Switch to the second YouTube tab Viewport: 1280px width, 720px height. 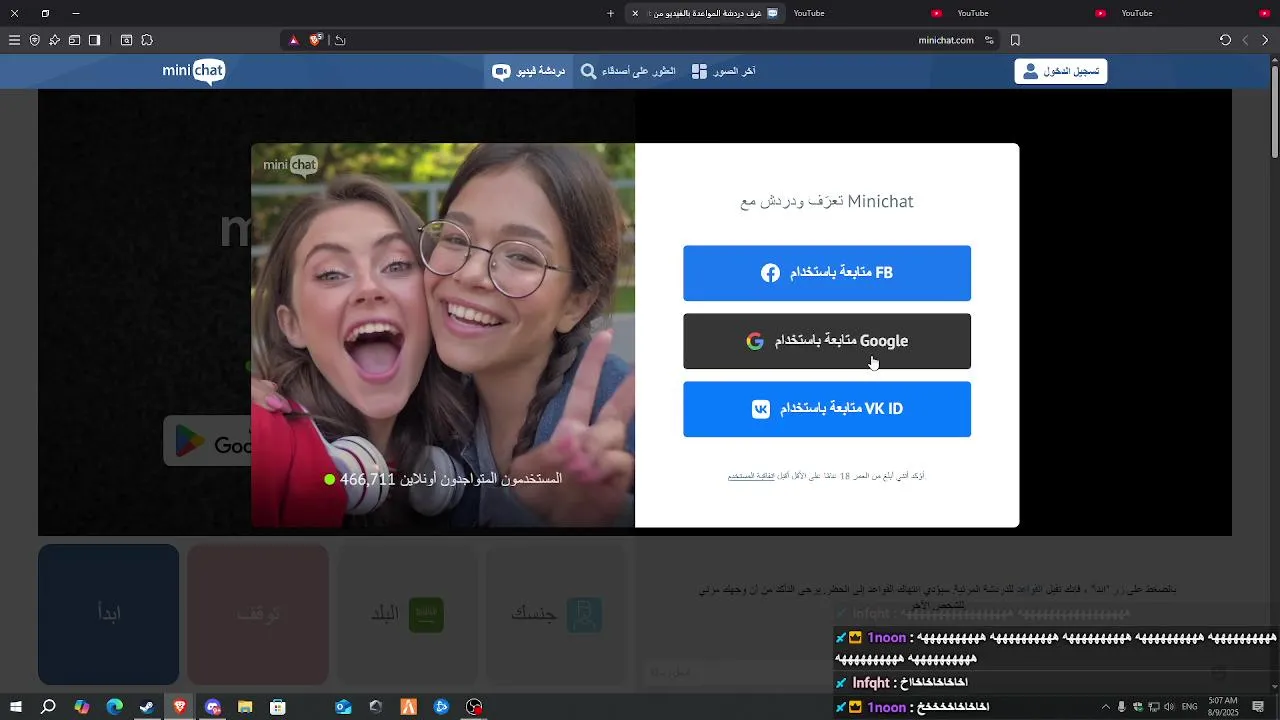pyautogui.click(x=1030, y=13)
